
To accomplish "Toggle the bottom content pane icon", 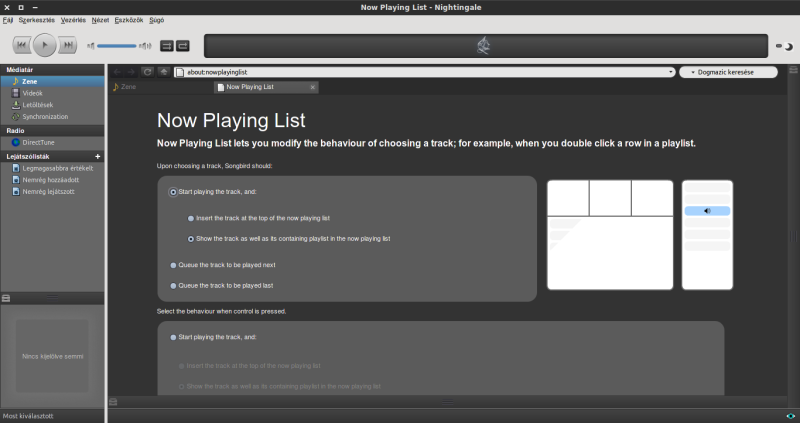I will 113,402.
